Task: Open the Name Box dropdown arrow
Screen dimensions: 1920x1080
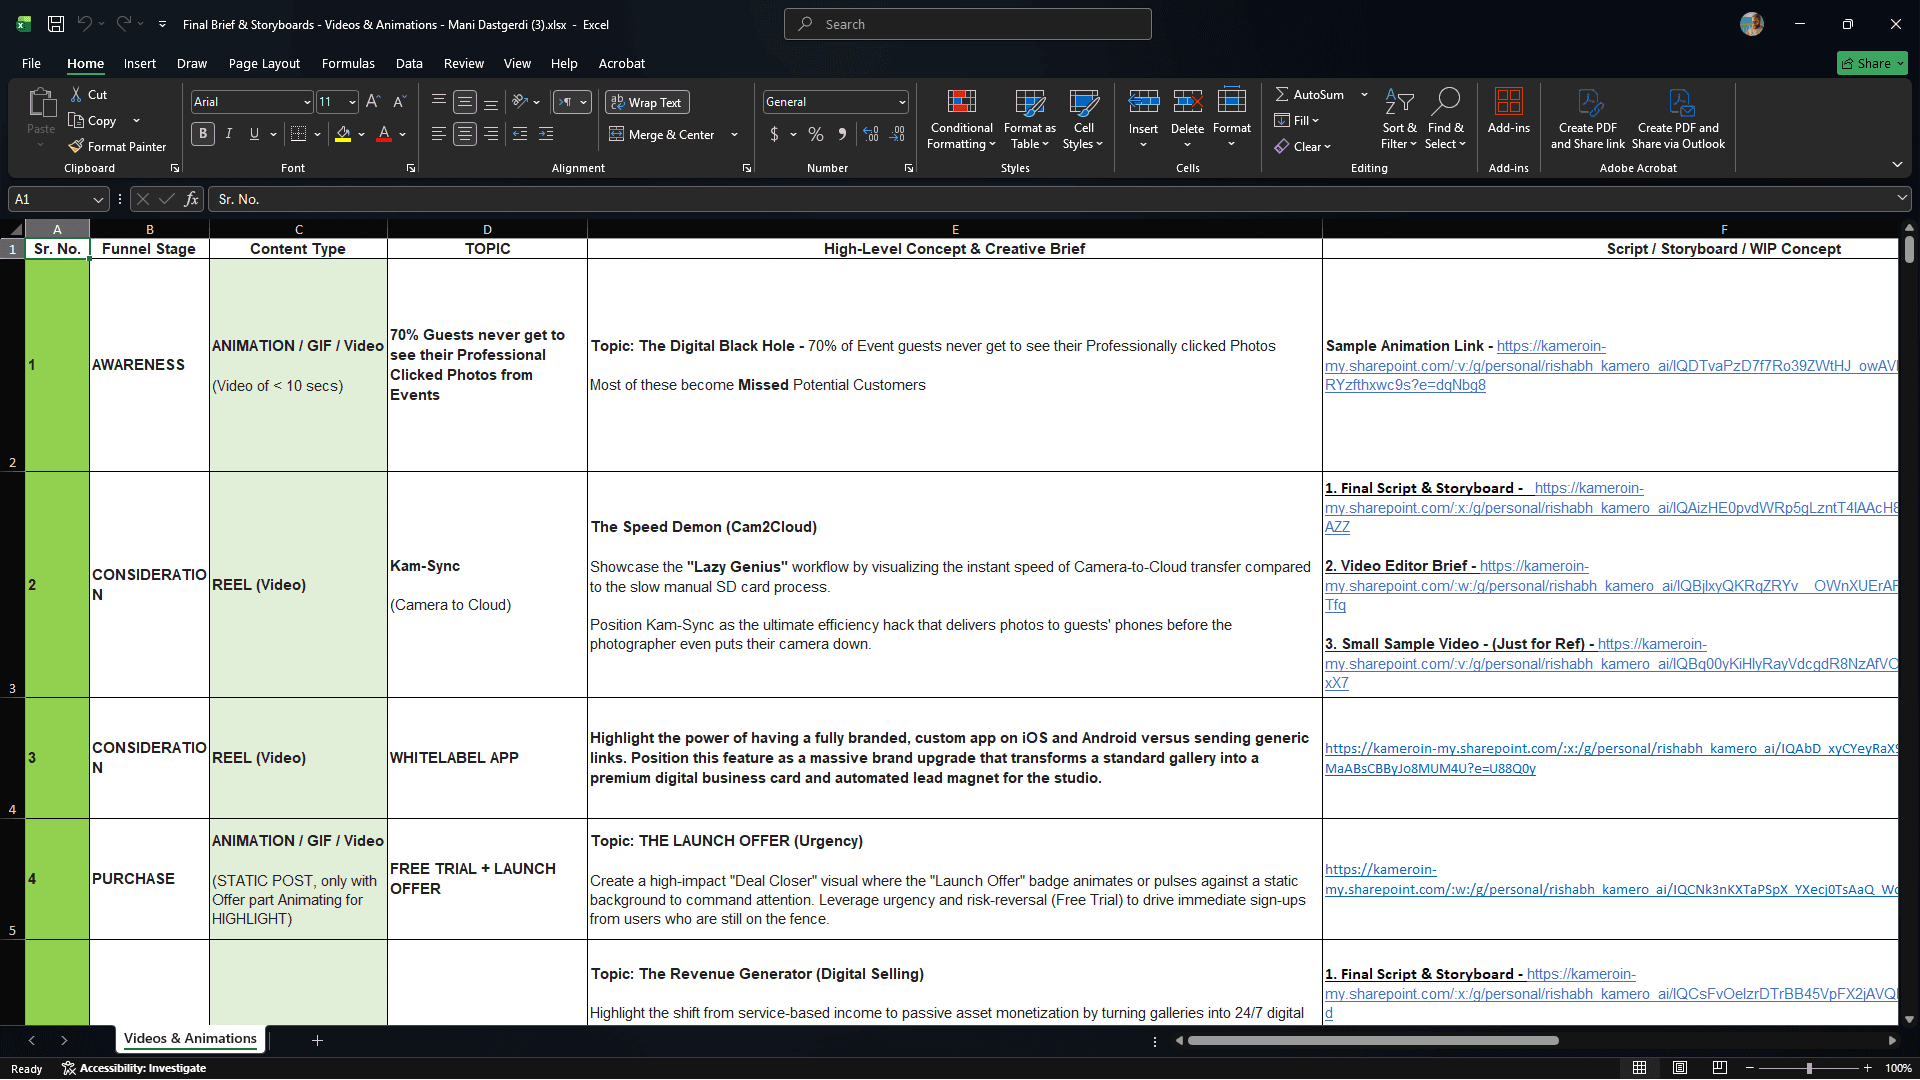Action: point(98,199)
